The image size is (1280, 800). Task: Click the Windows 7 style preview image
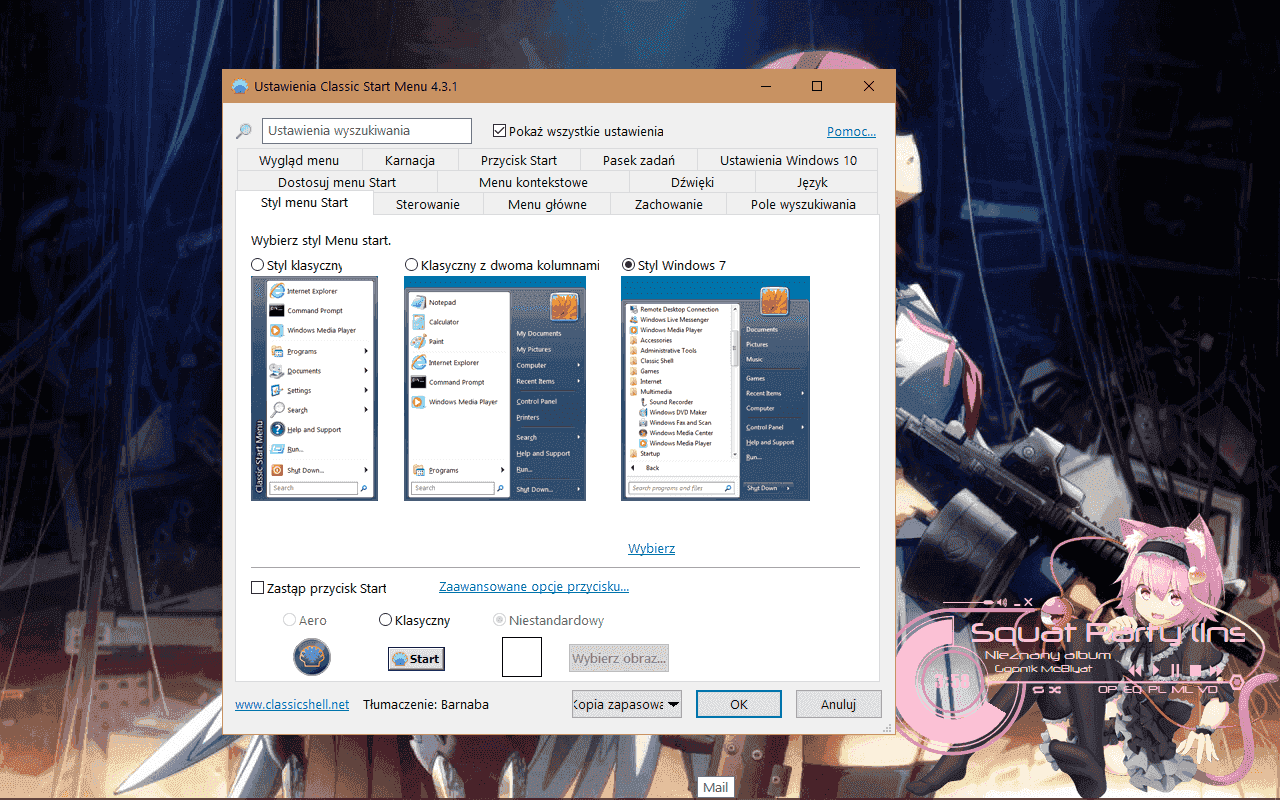point(715,388)
